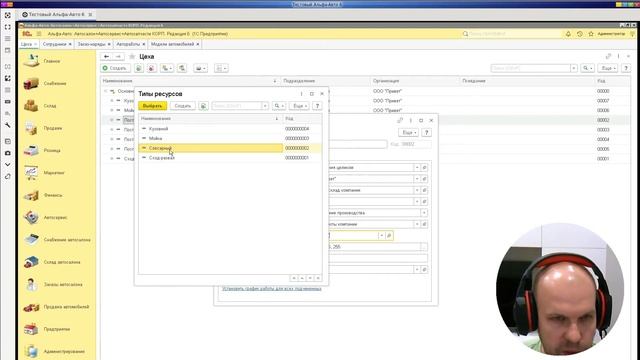
Task: Select the Кузовной resource type row
Action: [230, 129]
